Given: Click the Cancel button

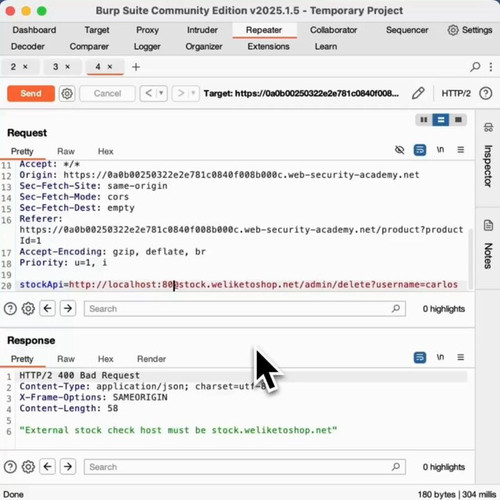Looking at the screenshot, I should coord(107,93).
